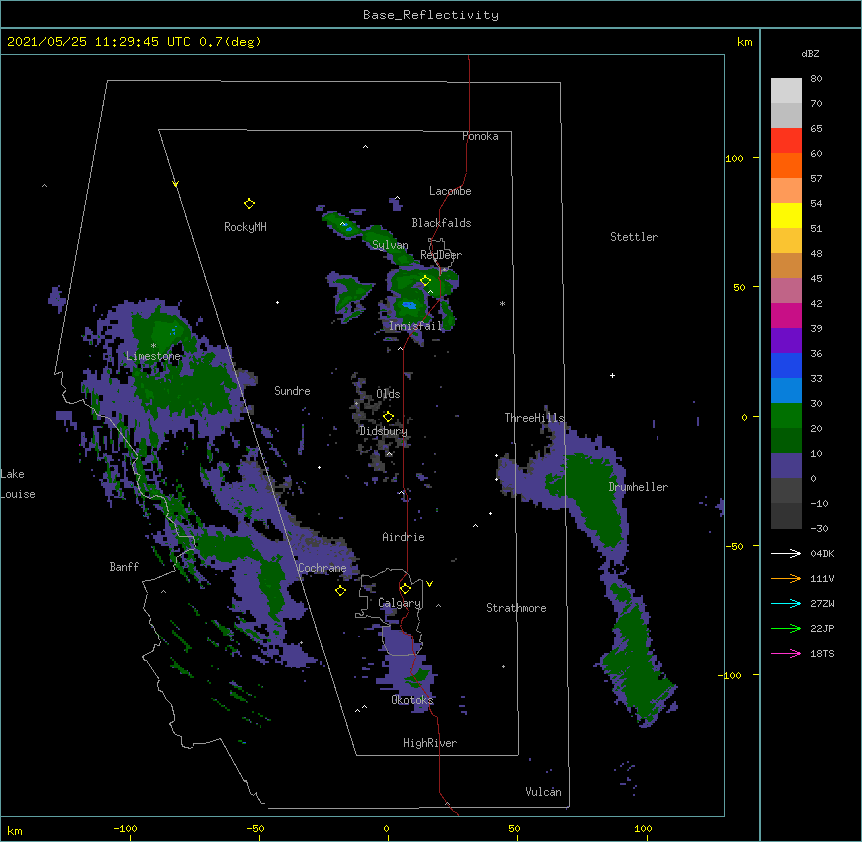This screenshot has width=862, height=842.
Task: Click the Blackfalds label on map
Action: (441, 223)
